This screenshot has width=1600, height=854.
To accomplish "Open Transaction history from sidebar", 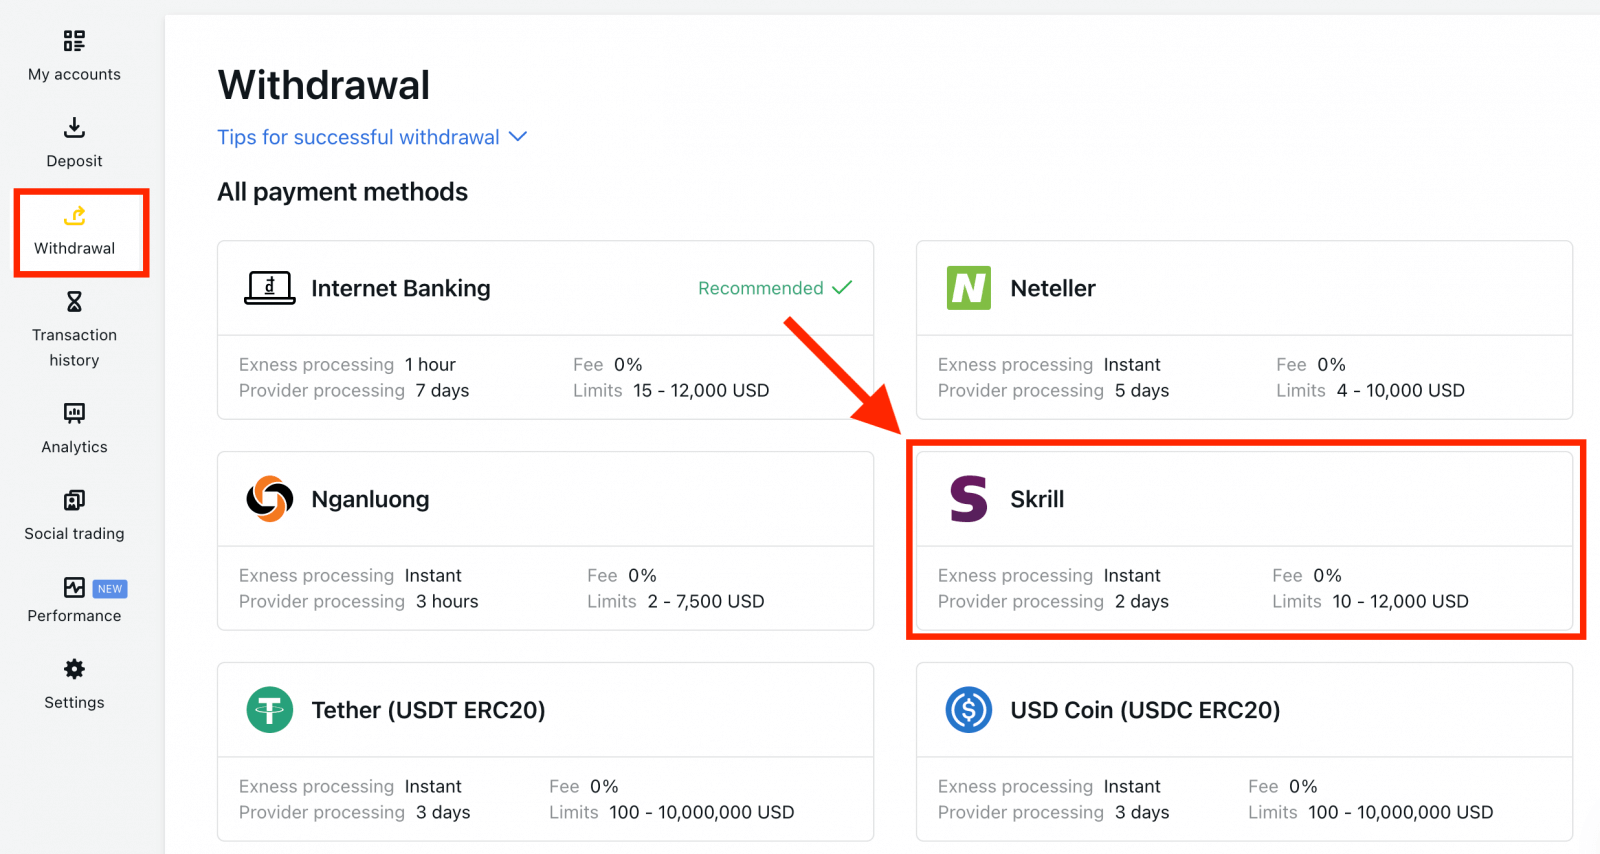I will pyautogui.click(x=73, y=328).
